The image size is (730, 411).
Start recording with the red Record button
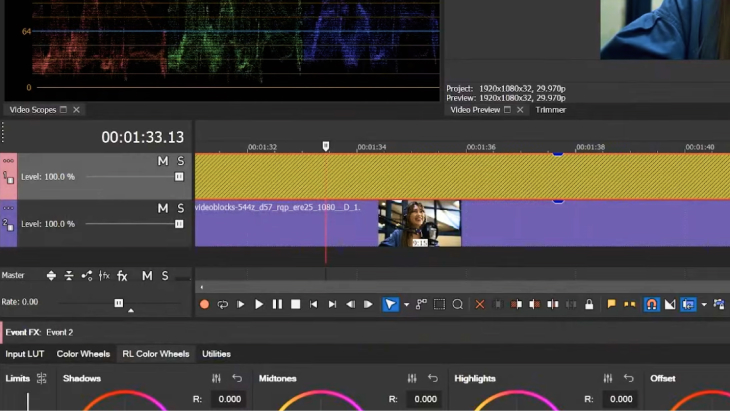click(x=204, y=304)
